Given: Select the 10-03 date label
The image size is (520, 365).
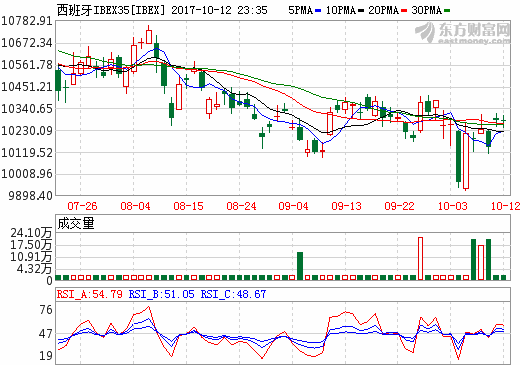Looking at the screenshot, I should coord(452,206).
